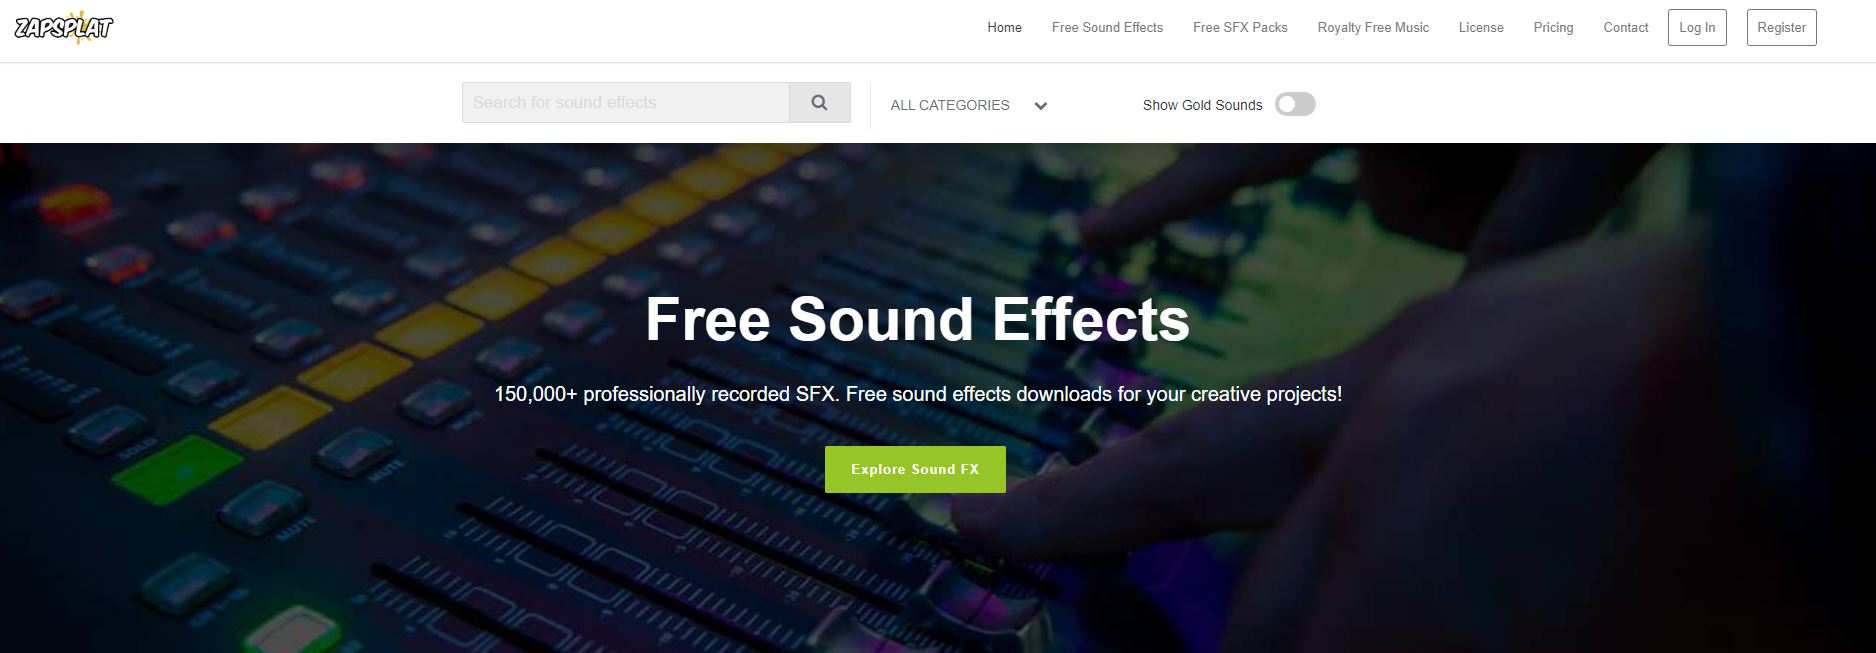Open the License page link
Viewport: 1876px width, 653px height.
(1481, 28)
